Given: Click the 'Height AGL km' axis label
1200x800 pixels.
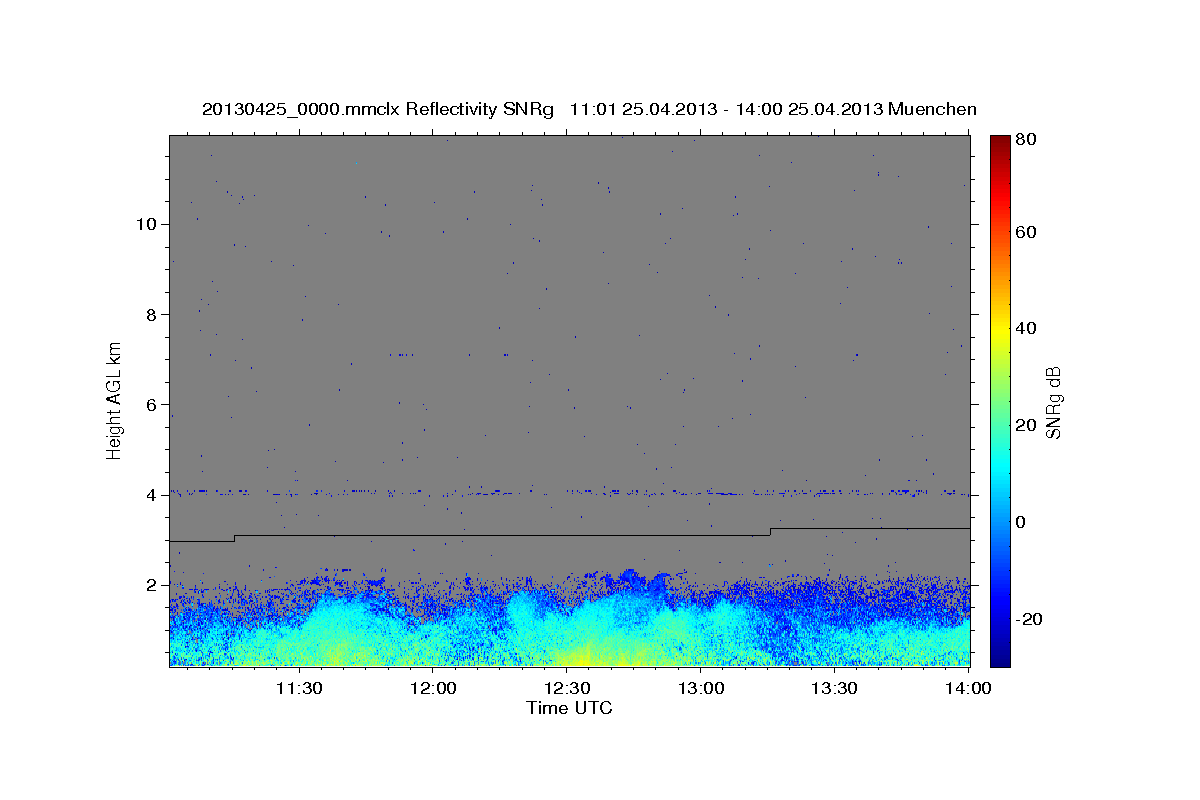Looking at the screenshot, I should pos(115,400).
